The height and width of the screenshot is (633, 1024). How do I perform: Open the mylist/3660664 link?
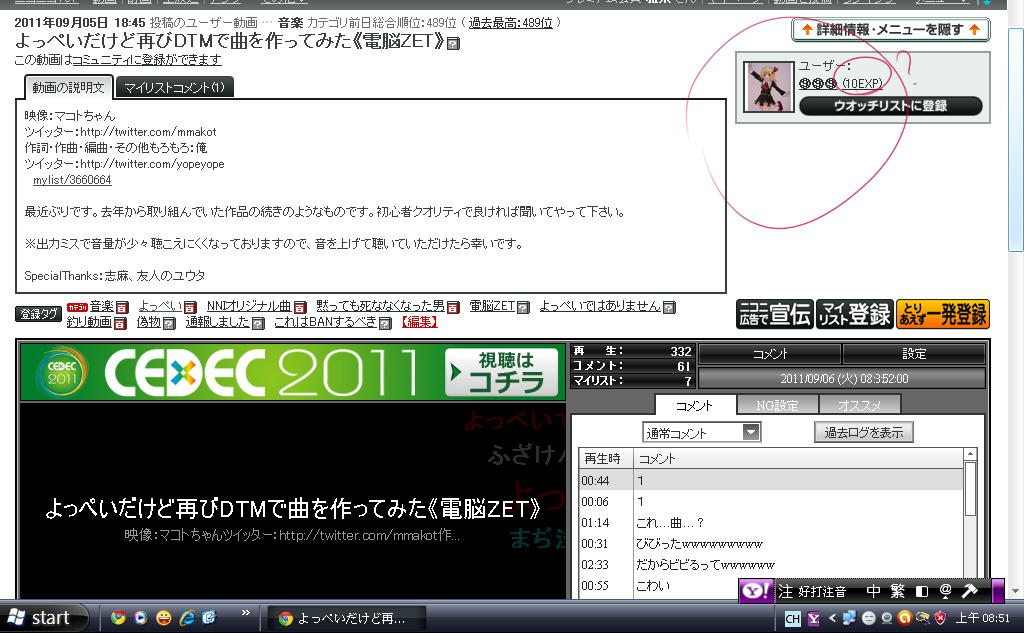tap(72, 180)
